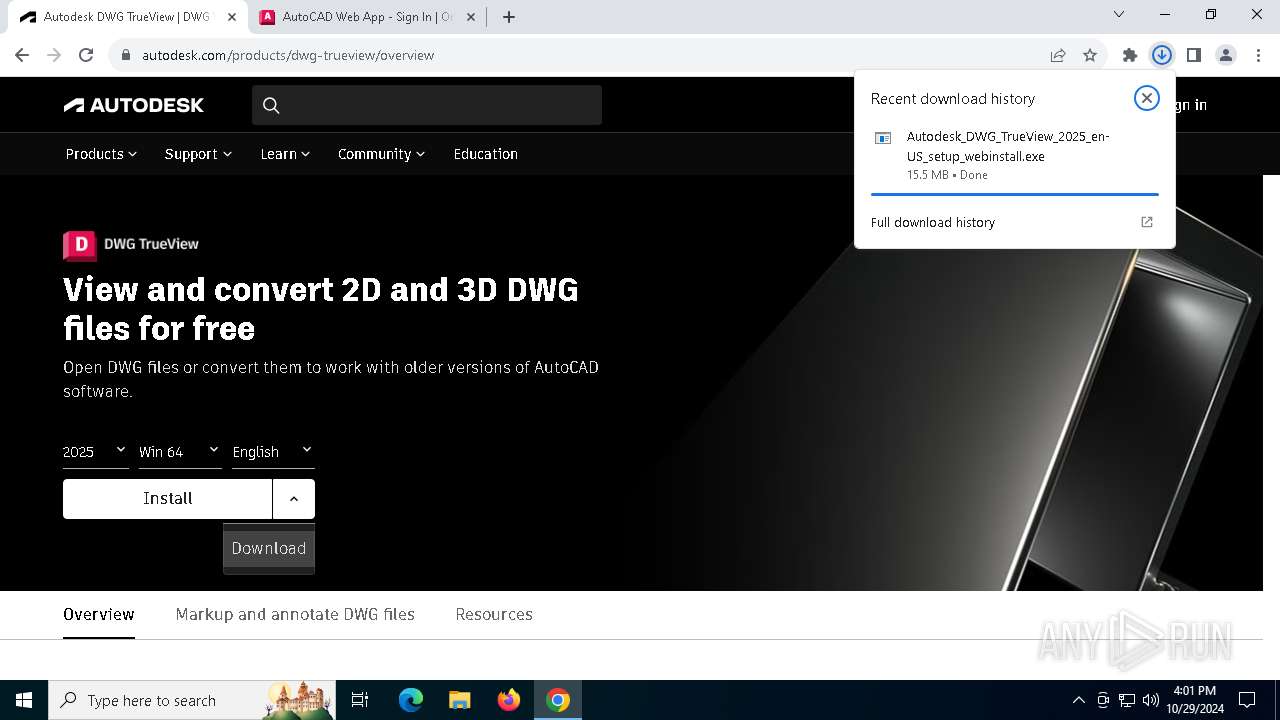1280x720 pixels.
Task: Open Chrome downloads toolbar icon
Action: [x=1162, y=55]
